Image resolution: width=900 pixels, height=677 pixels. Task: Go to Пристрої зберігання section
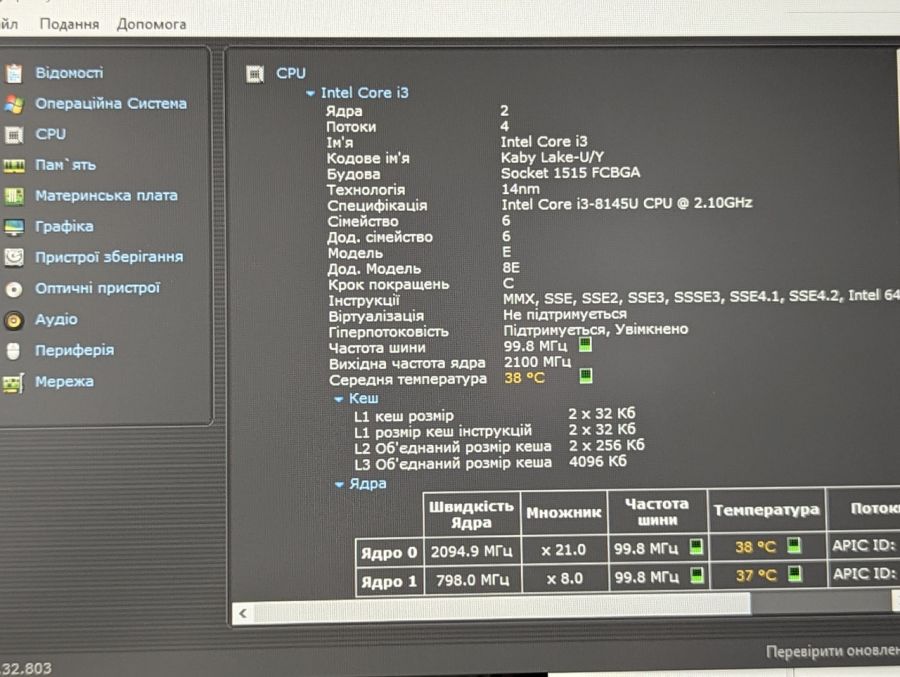(109, 257)
